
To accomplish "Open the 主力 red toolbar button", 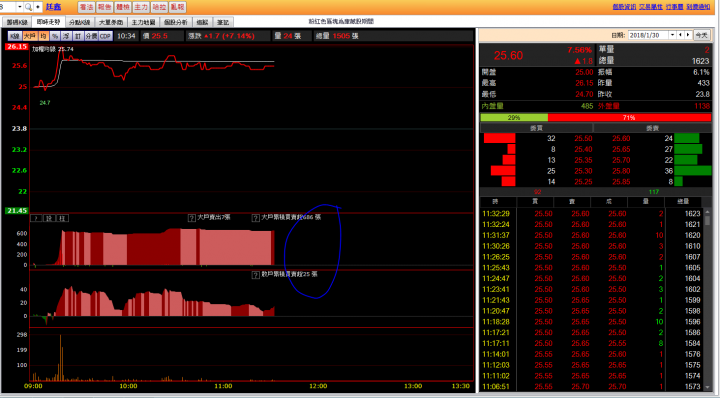I will (x=141, y=7).
